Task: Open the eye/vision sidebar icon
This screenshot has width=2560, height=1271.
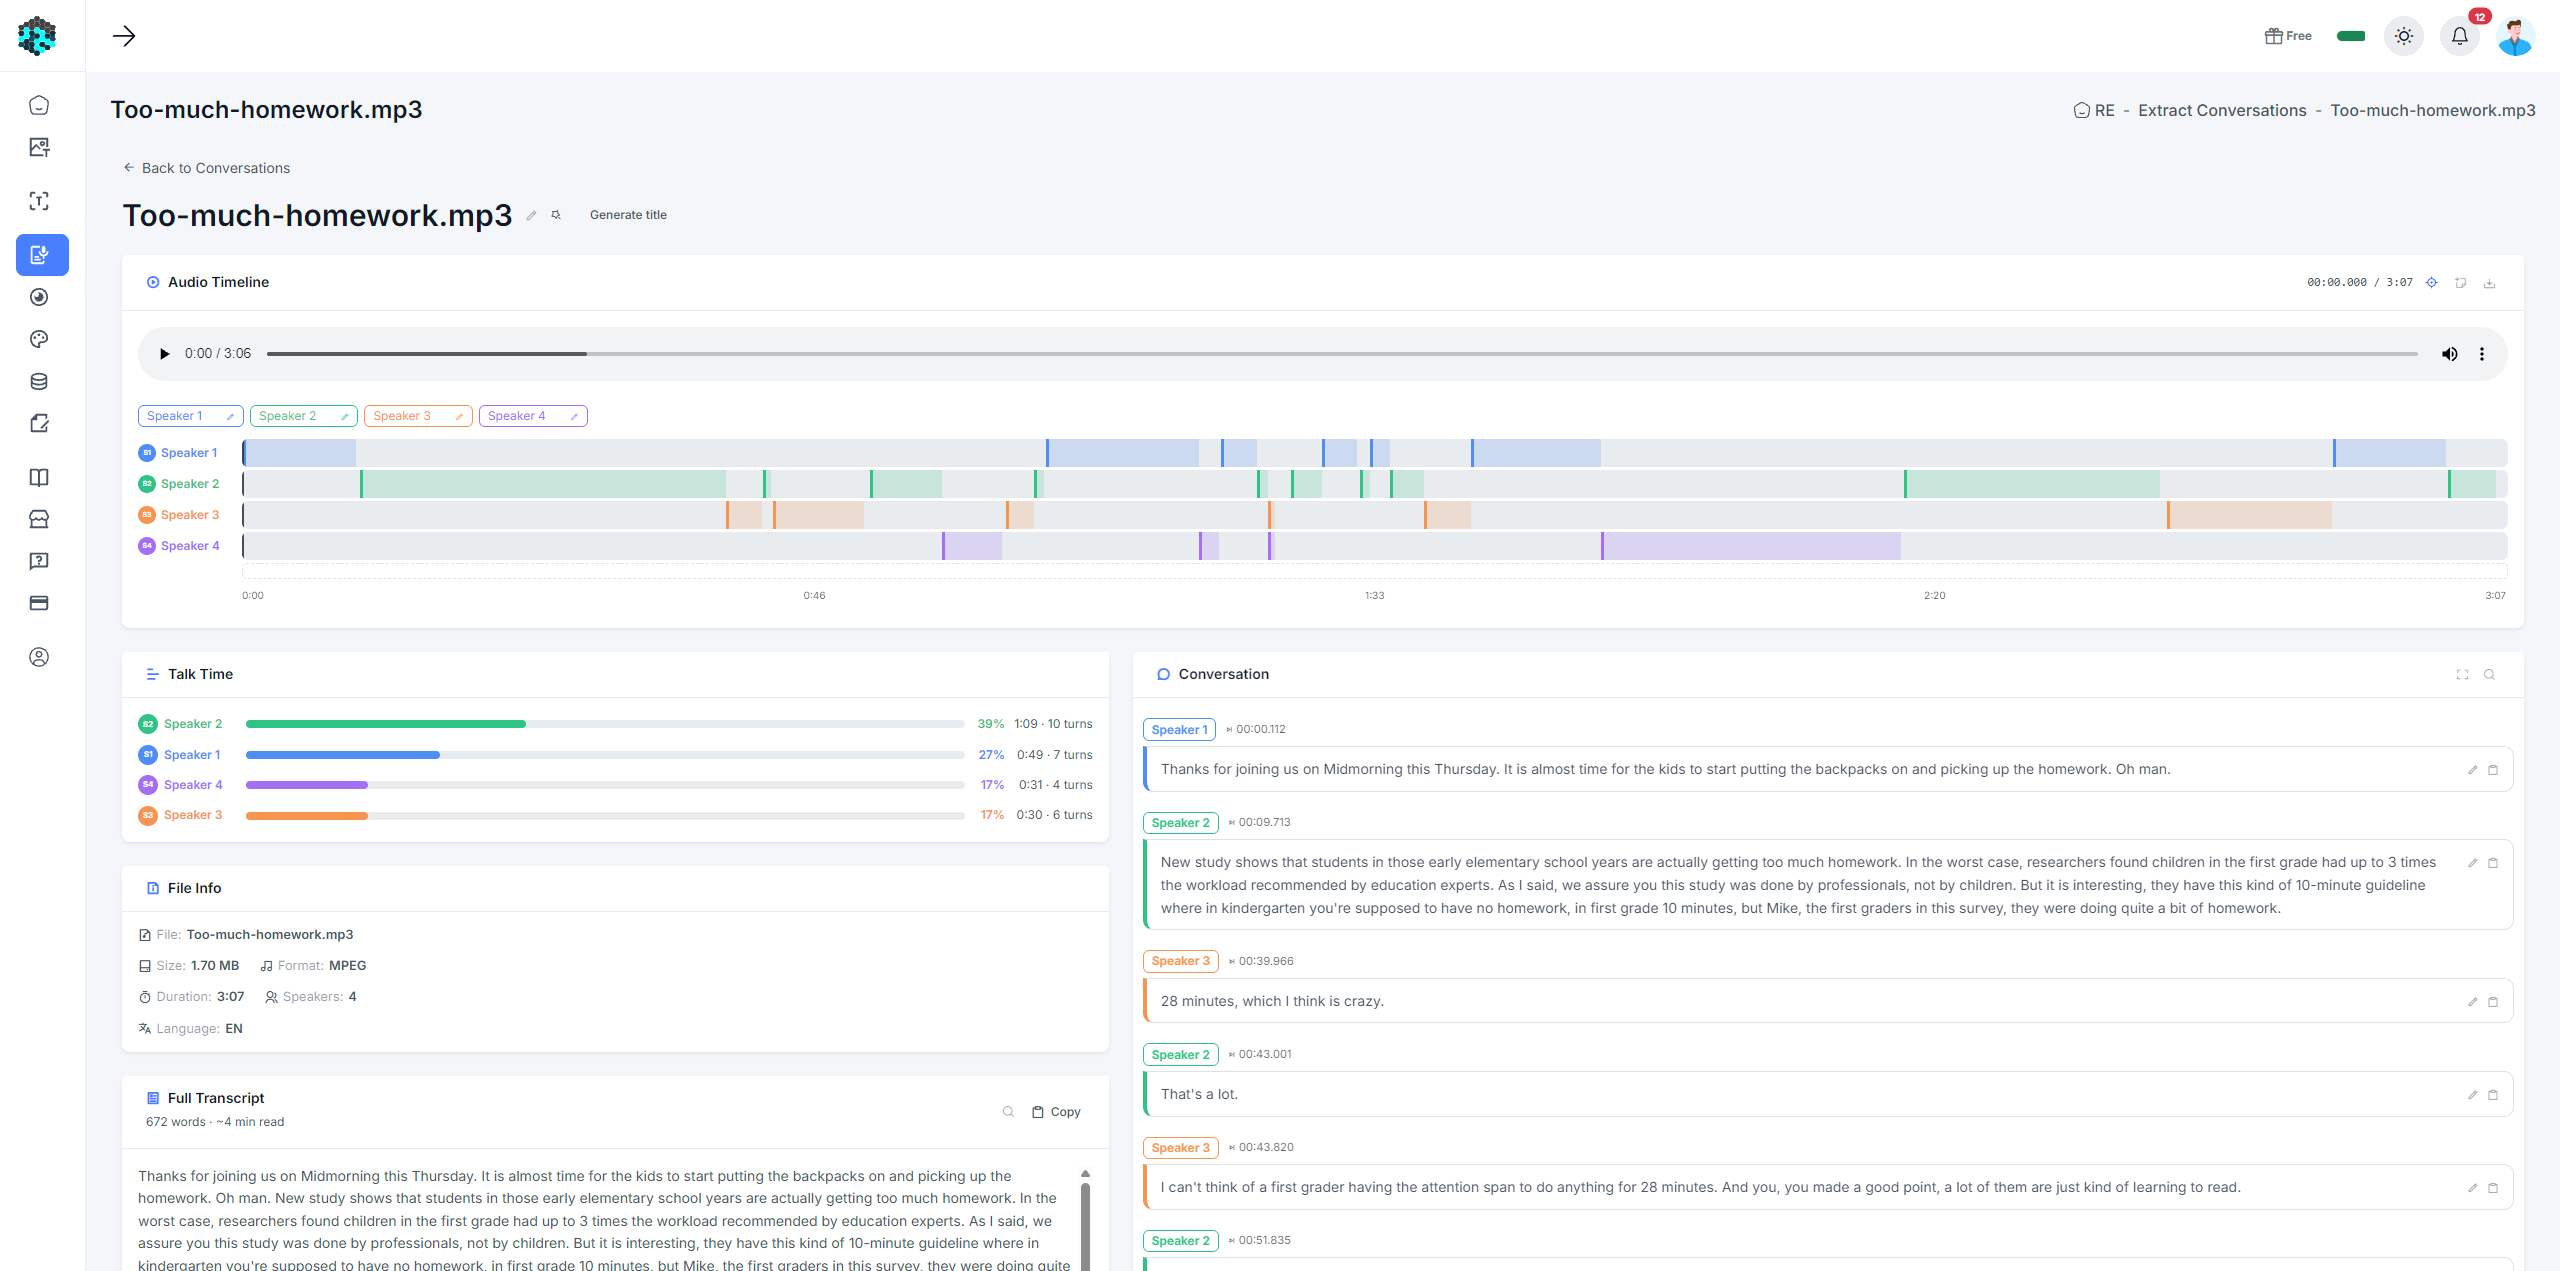Action: coord(39,297)
